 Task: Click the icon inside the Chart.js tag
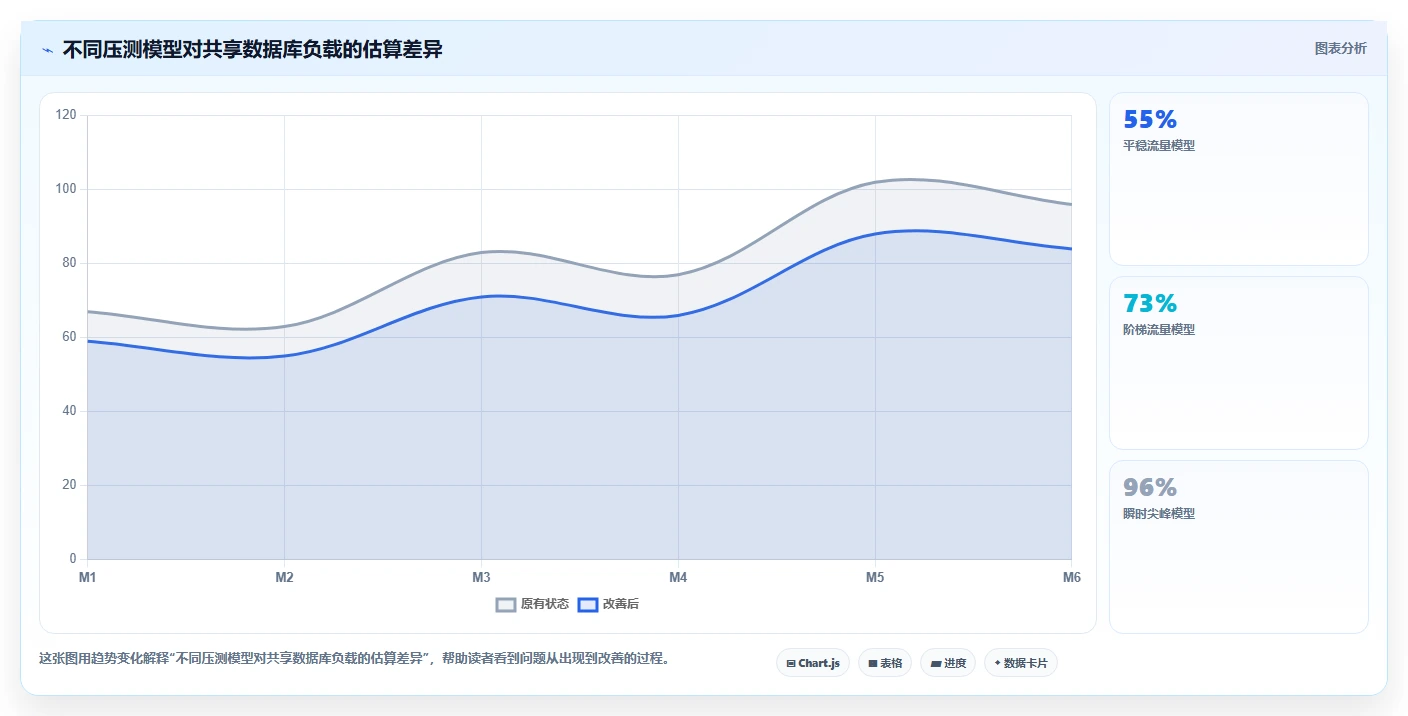click(x=791, y=663)
